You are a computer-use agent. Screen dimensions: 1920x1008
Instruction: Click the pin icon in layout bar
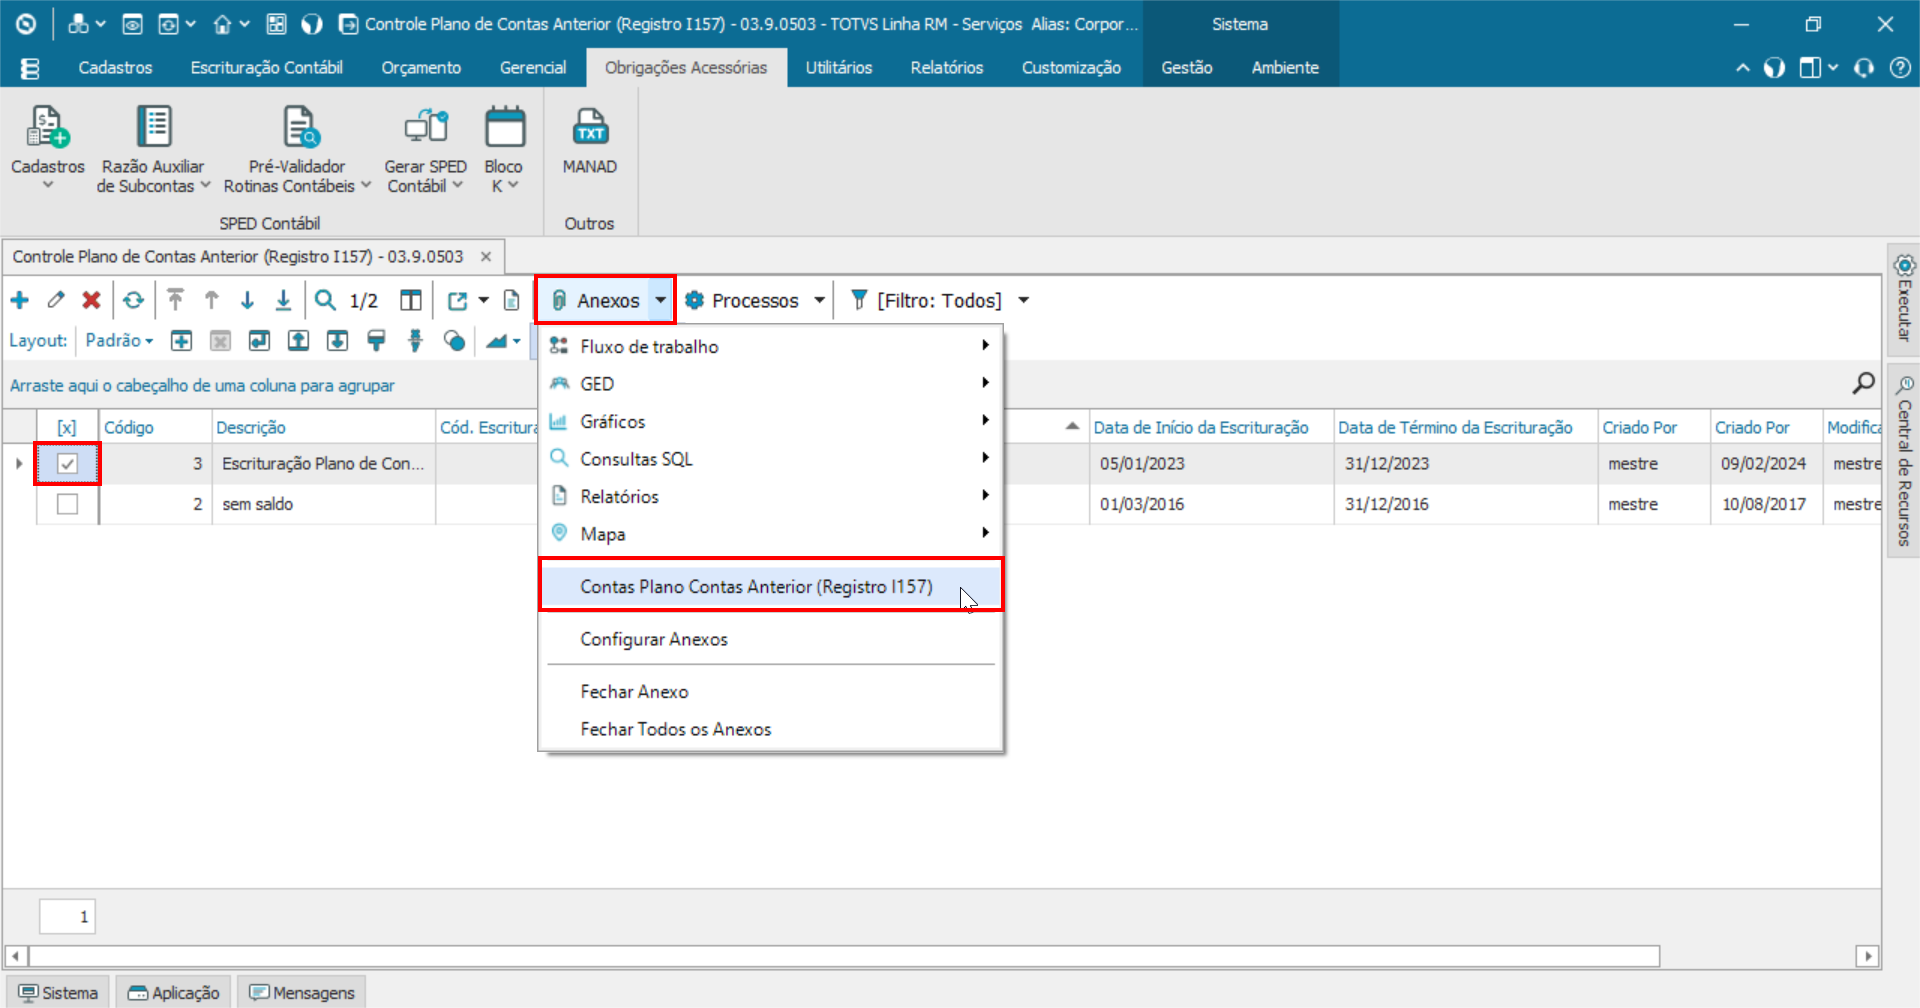415,341
